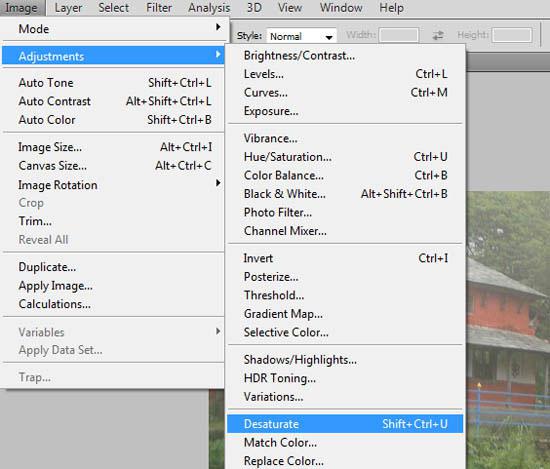This screenshot has height=469, width=550.
Task: Open HDR Toning adjustment
Action: tap(345, 378)
